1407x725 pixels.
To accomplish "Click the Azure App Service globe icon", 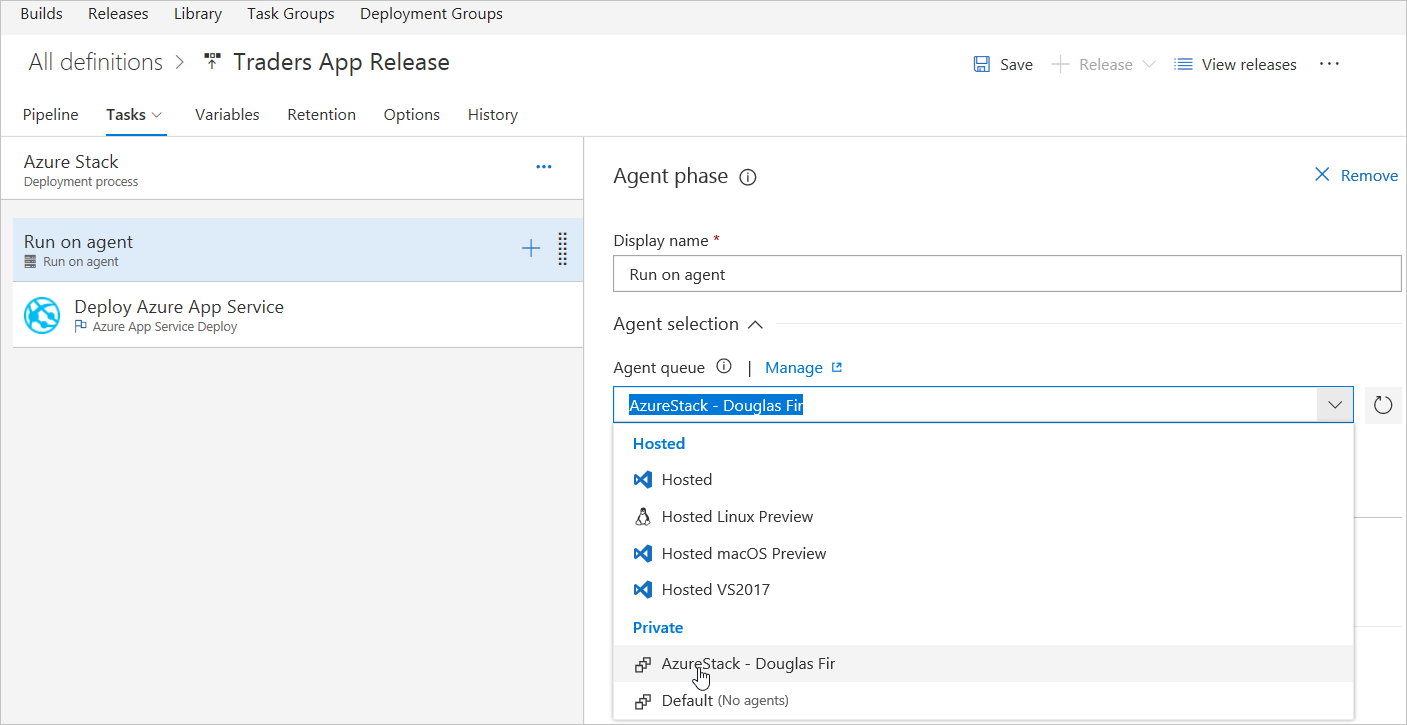I will coord(42,316).
